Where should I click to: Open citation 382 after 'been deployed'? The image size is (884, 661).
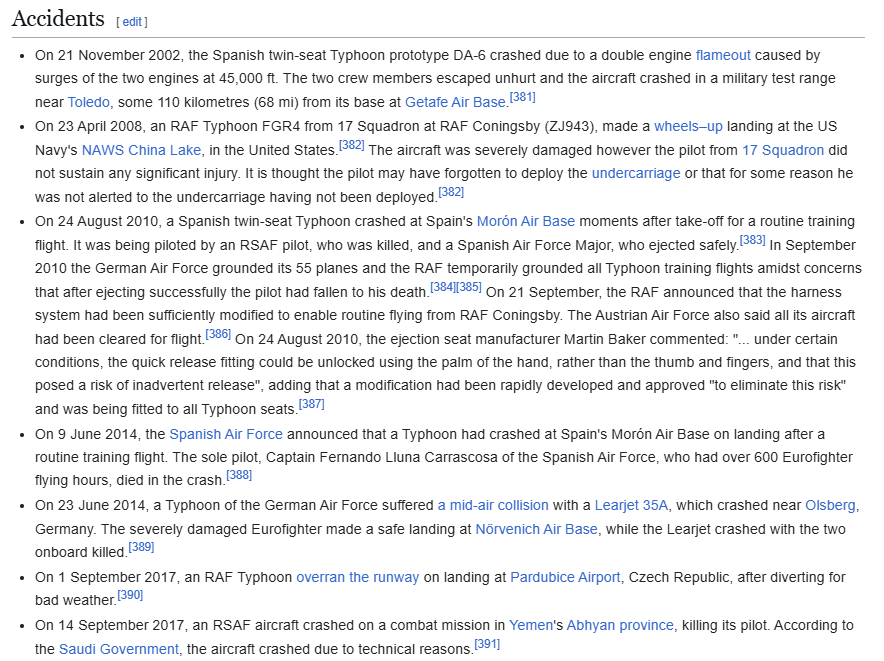[x=451, y=192]
